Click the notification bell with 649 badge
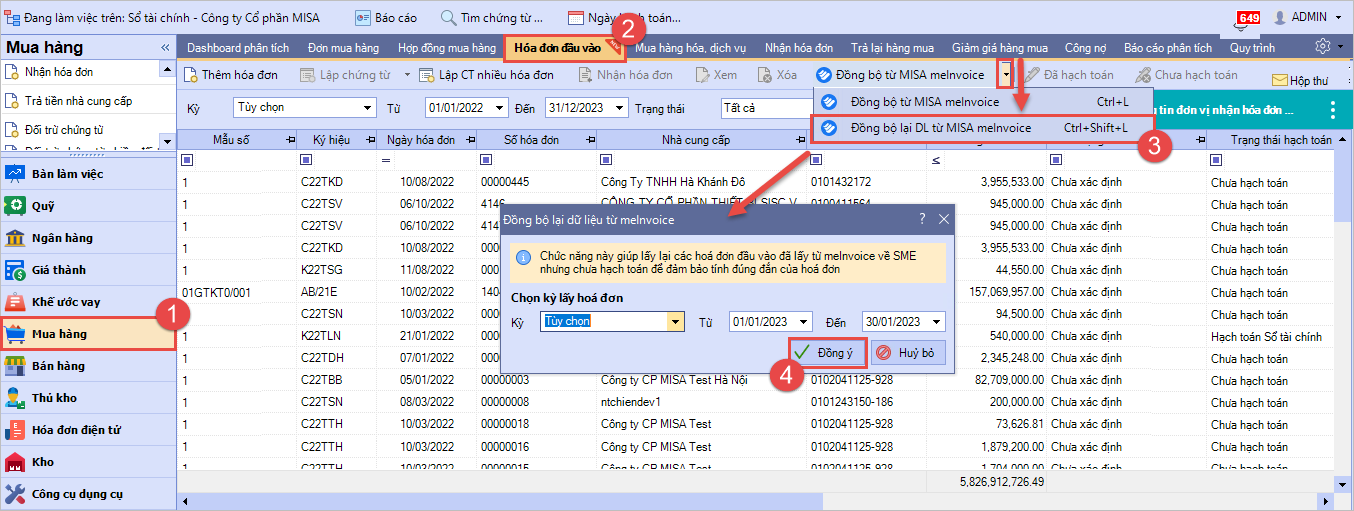This screenshot has width=1354, height=511. pyautogui.click(x=1247, y=20)
